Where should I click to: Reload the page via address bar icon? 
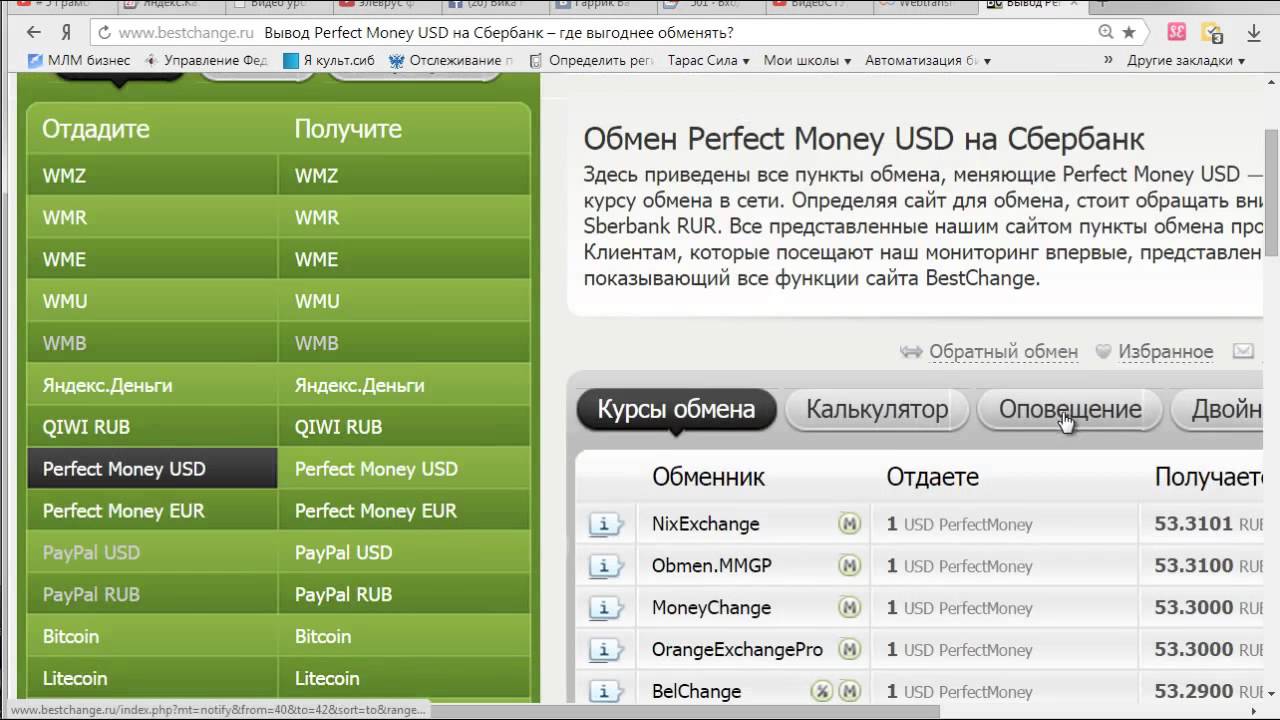point(104,32)
